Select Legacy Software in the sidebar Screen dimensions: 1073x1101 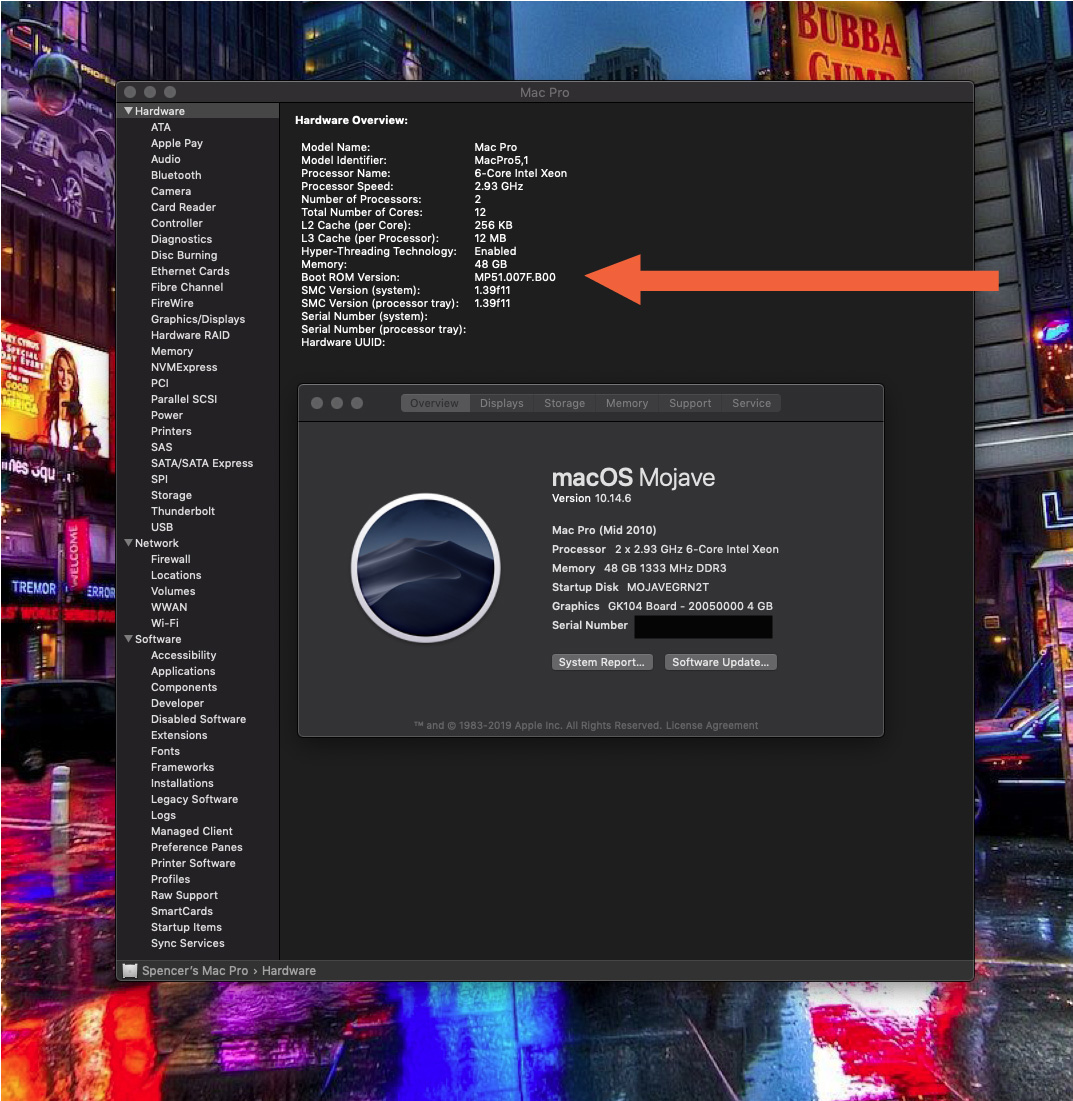pyautogui.click(x=195, y=800)
